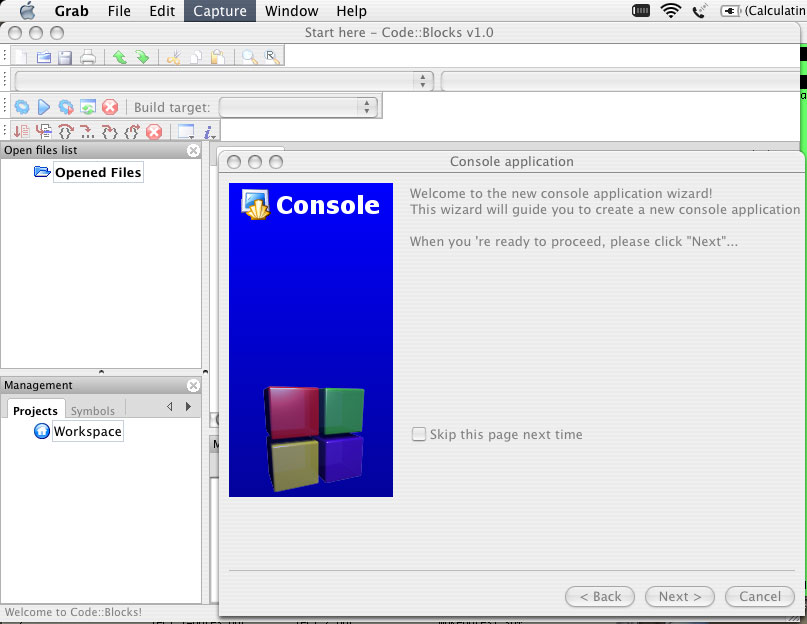Close the Open files list panel

(x=193, y=150)
